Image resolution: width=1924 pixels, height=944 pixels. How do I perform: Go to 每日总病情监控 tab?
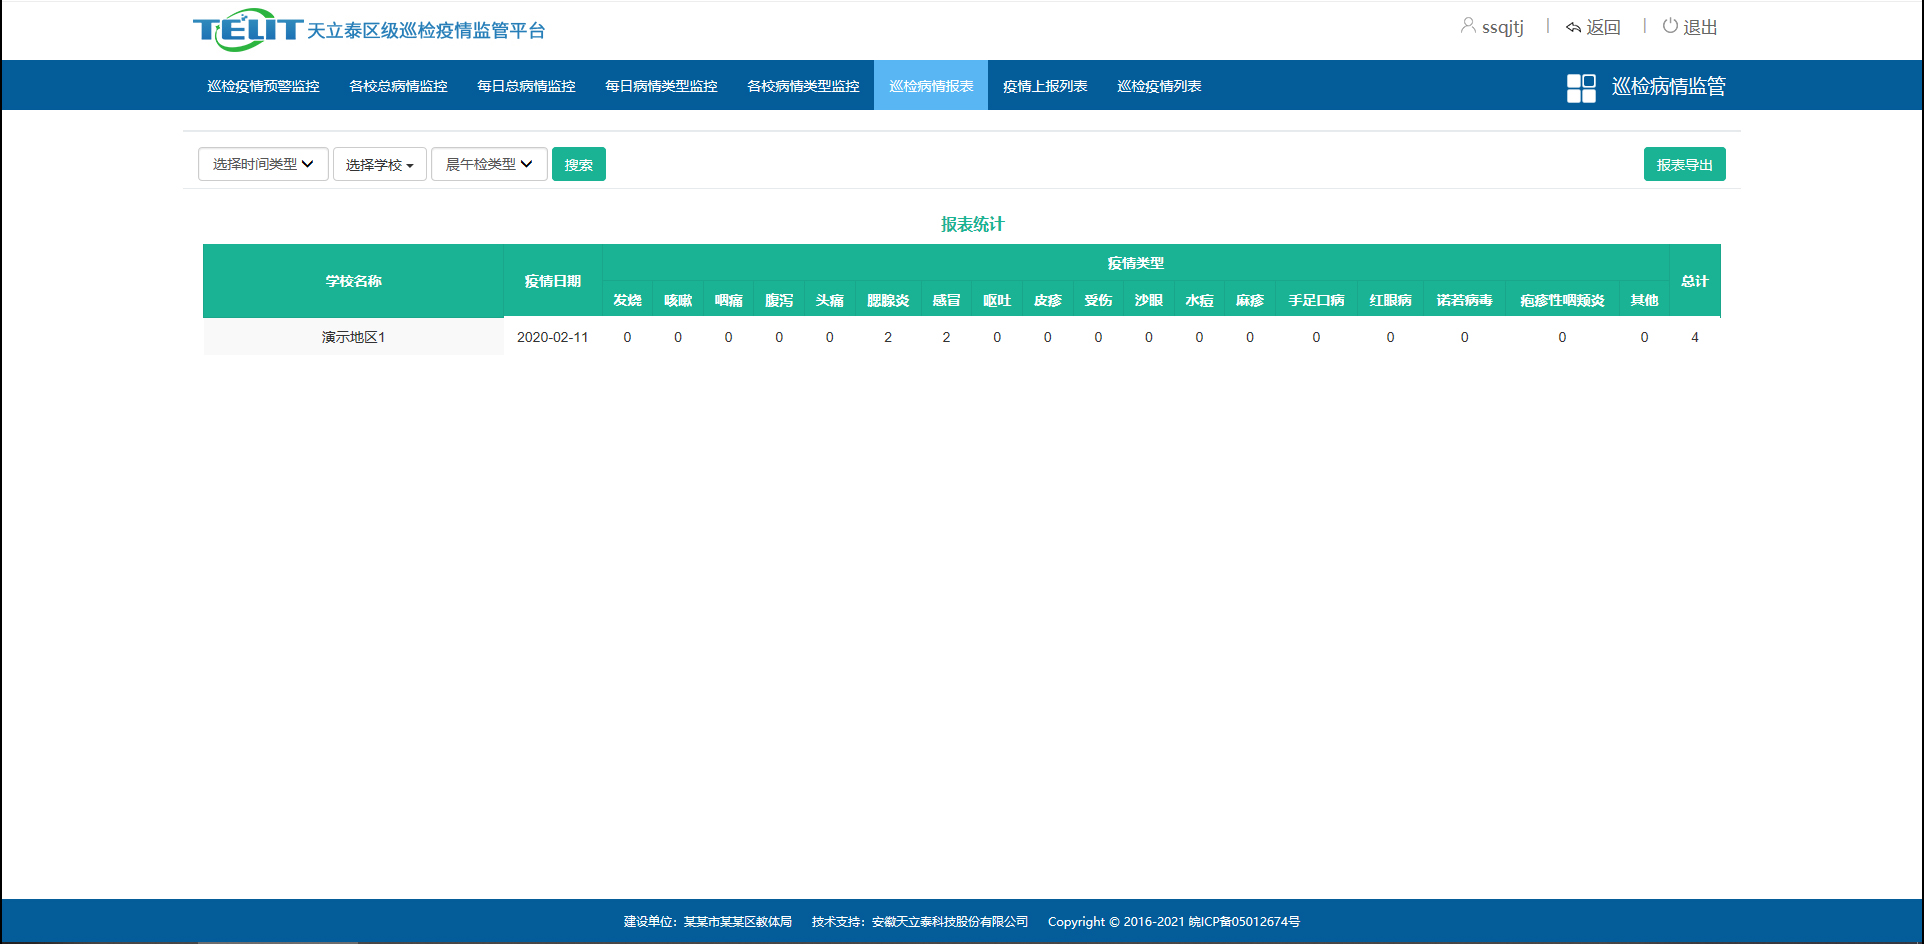(526, 86)
